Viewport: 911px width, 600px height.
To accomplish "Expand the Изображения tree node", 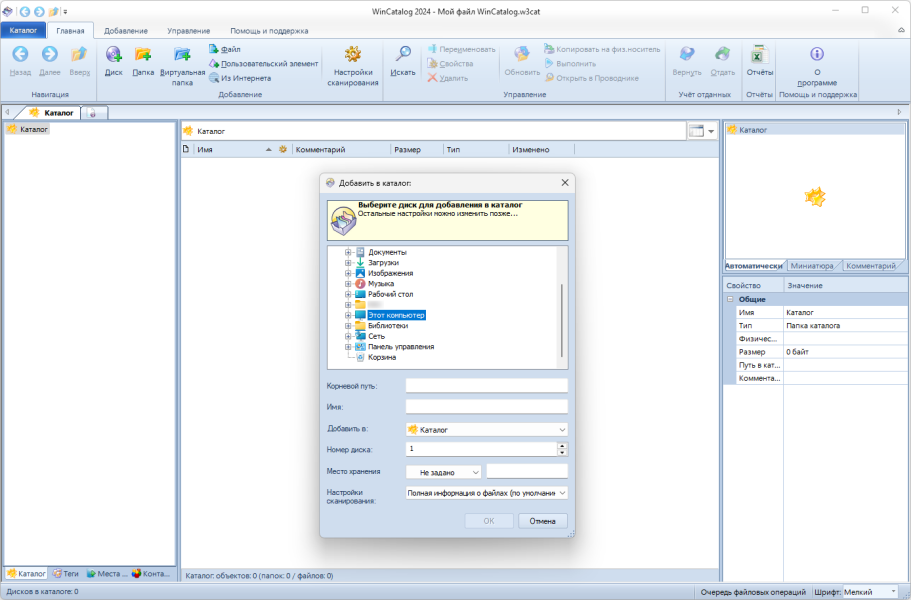I will click(x=348, y=273).
